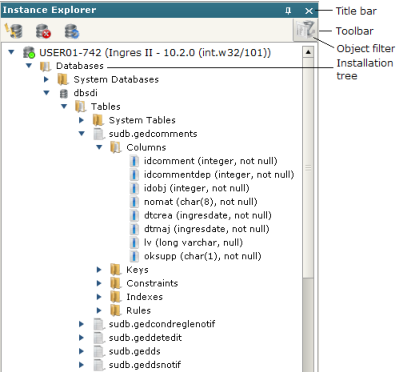Image resolution: width=408 pixels, height=372 pixels.
Task: Click the add instance toolbar icon
Action: coord(14,31)
